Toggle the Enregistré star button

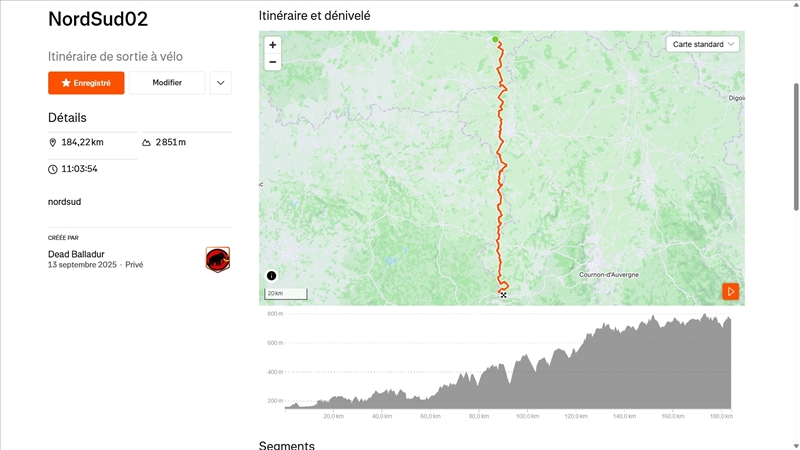pyautogui.click(x=86, y=83)
